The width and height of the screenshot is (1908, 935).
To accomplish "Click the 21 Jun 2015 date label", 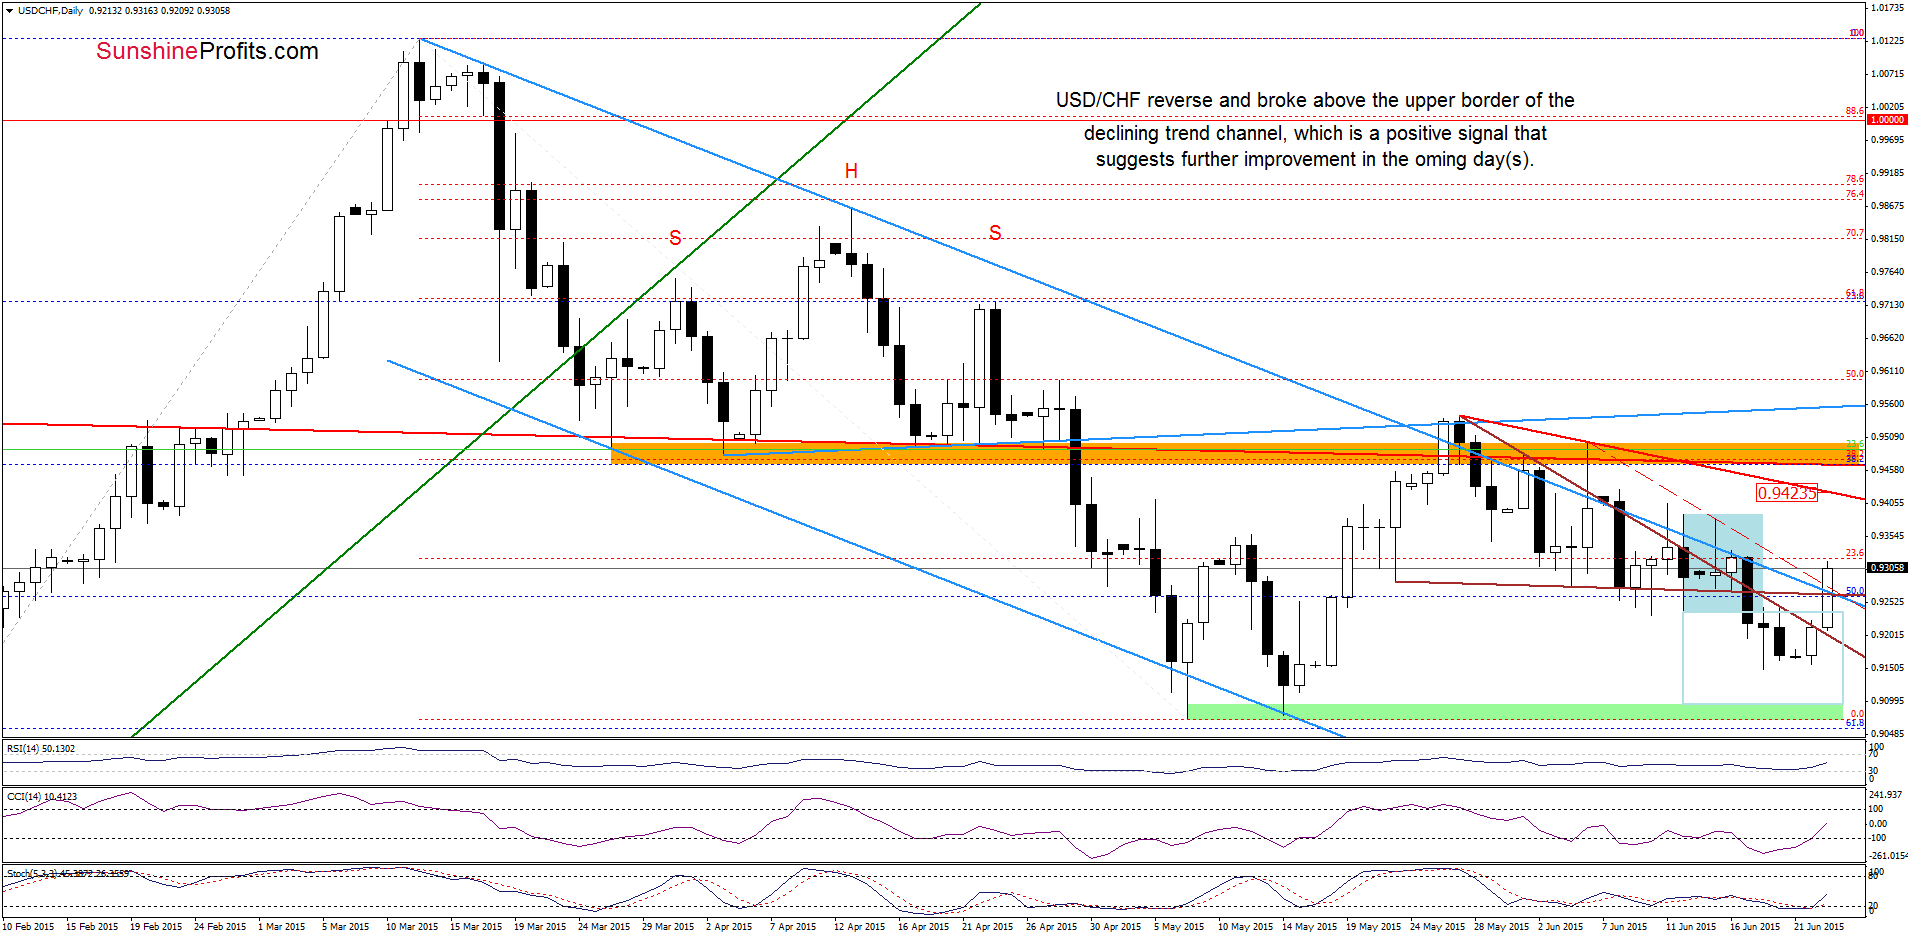I will click(1819, 927).
